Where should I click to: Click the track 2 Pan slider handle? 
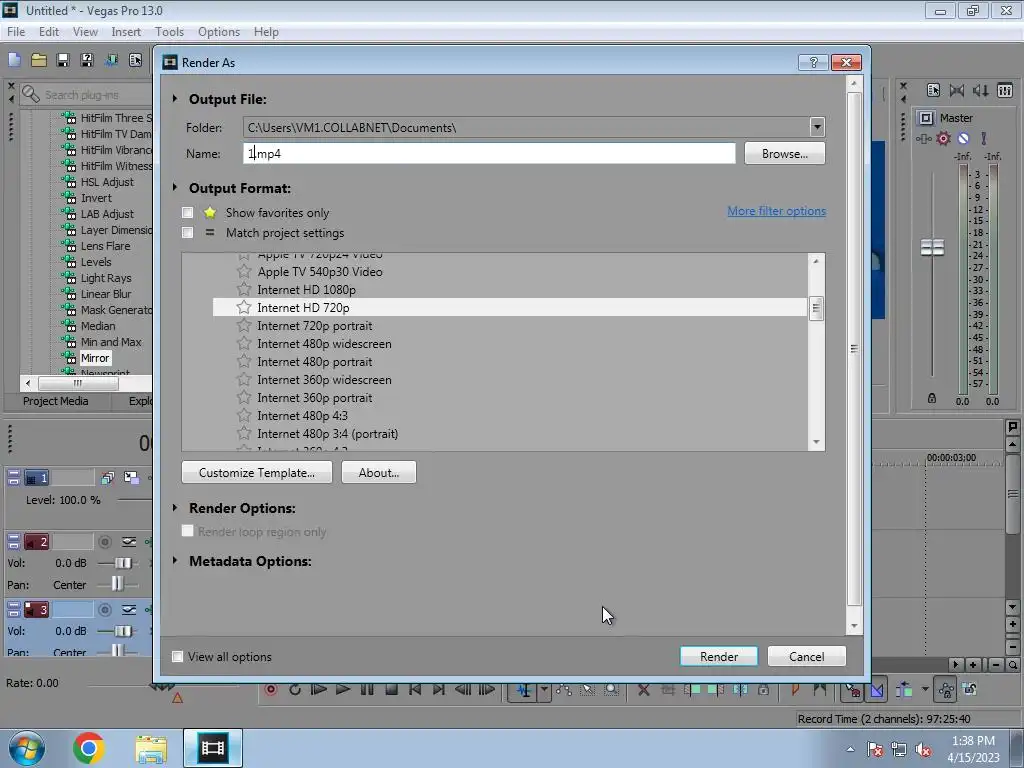117,584
